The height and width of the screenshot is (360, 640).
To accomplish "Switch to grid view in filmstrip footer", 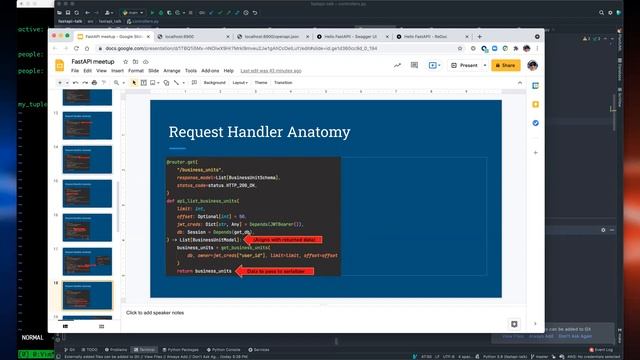I will (102, 327).
